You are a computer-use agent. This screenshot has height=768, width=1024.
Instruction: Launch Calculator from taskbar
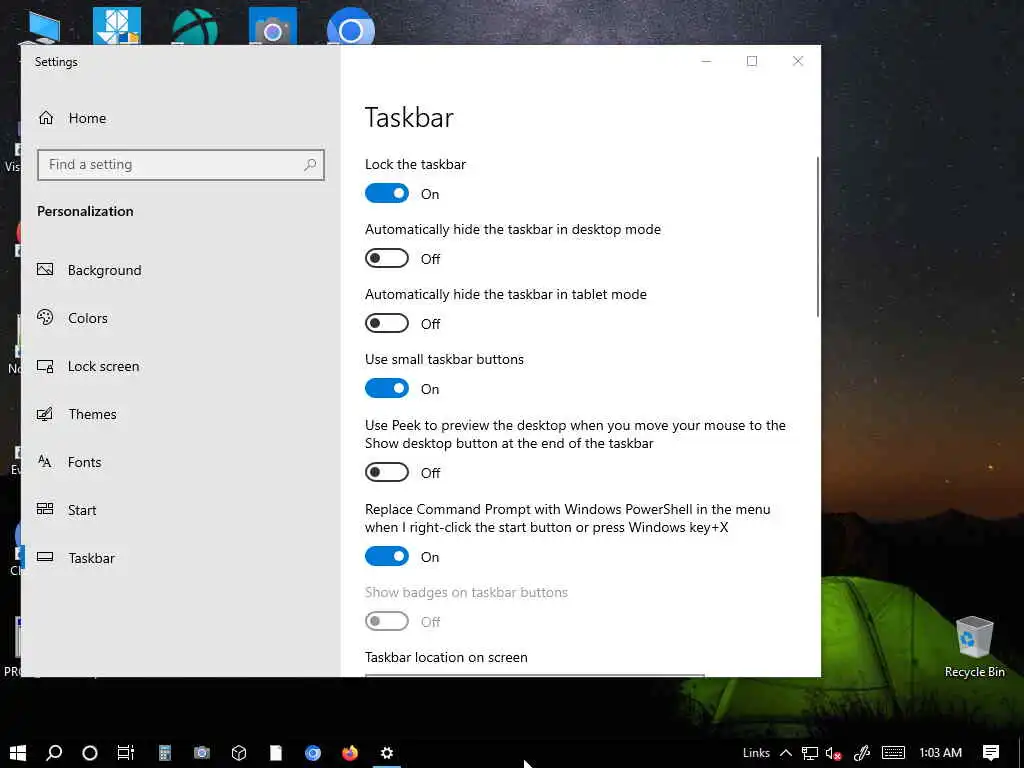tap(165, 753)
